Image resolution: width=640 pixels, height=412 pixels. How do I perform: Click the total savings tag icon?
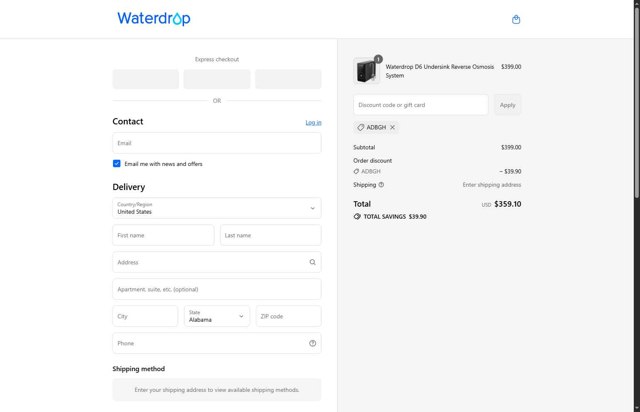coord(357,216)
